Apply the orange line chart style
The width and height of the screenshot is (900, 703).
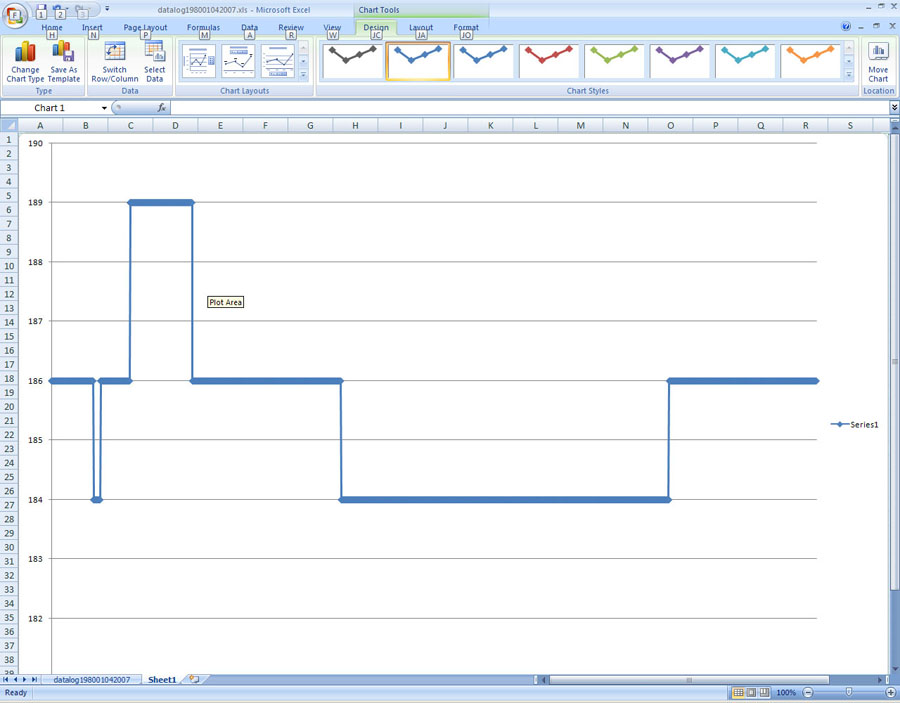click(810, 60)
